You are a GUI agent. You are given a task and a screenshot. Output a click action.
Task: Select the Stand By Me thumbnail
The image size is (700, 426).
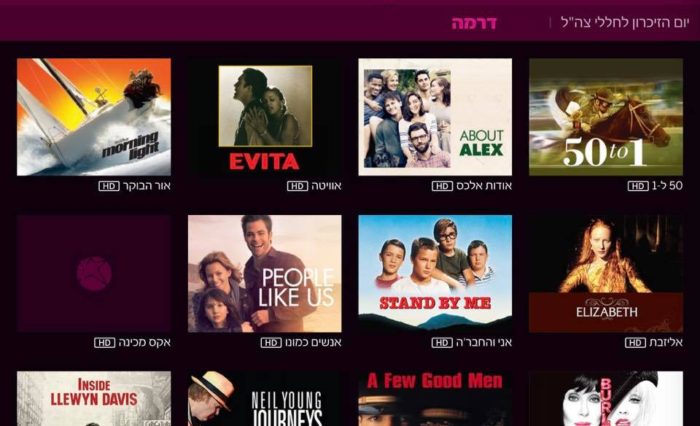pos(435,274)
